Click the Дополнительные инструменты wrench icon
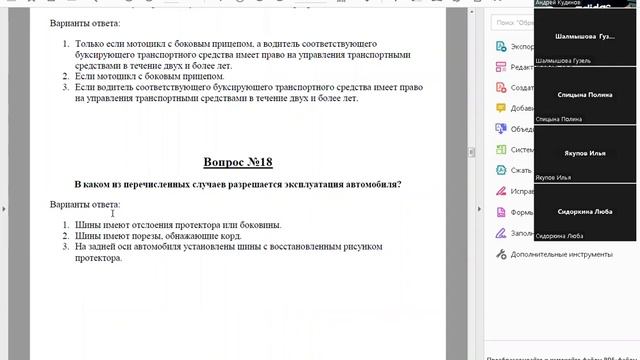640x360 pixels. 501,254
